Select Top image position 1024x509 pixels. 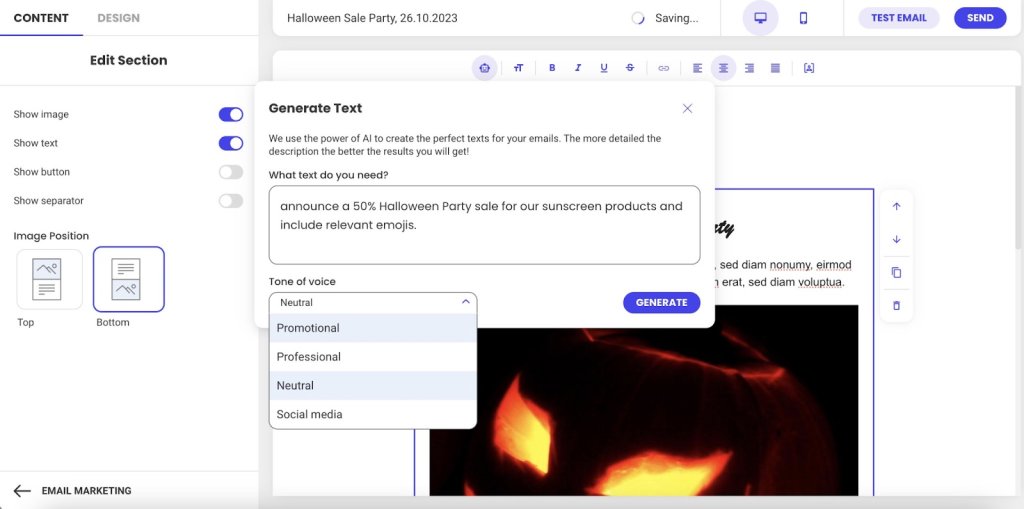point(50,279)
